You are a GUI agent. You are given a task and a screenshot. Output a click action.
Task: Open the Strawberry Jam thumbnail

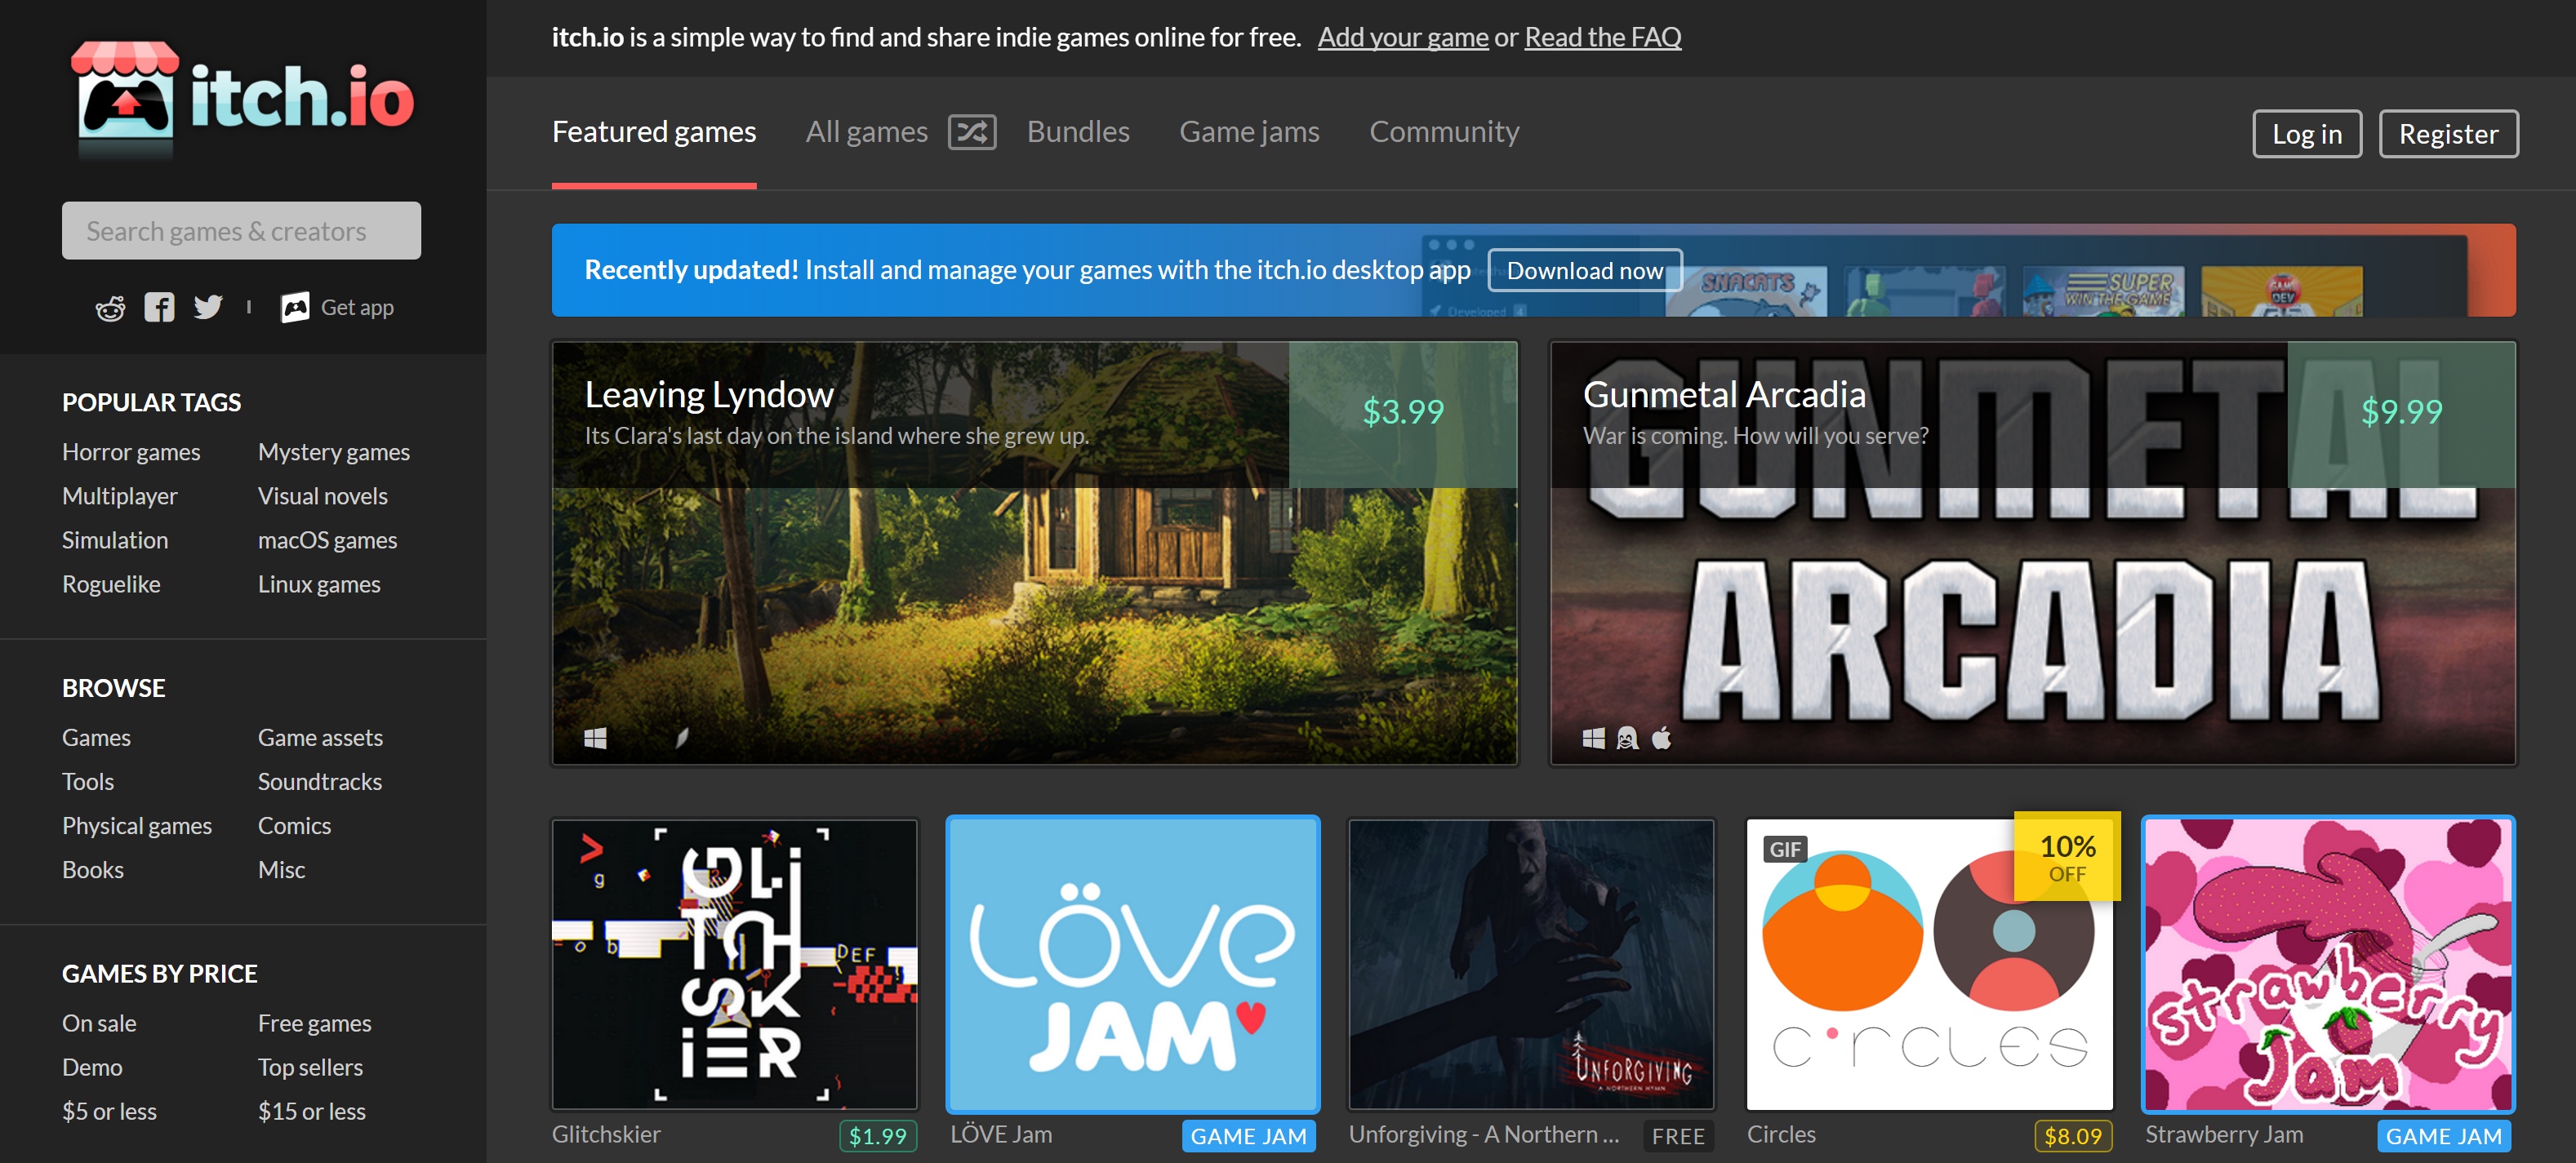click(2328, 964)
